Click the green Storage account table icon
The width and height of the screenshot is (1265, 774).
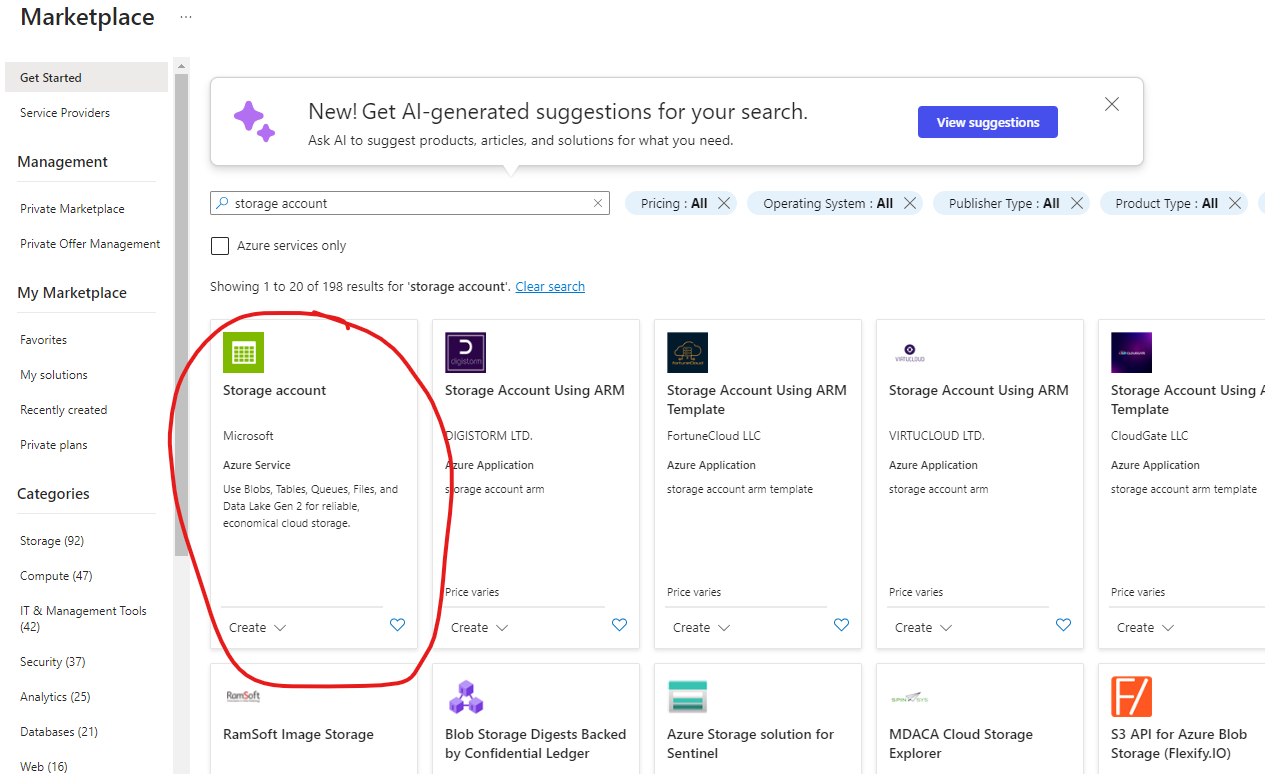click(x=243, y=352)
